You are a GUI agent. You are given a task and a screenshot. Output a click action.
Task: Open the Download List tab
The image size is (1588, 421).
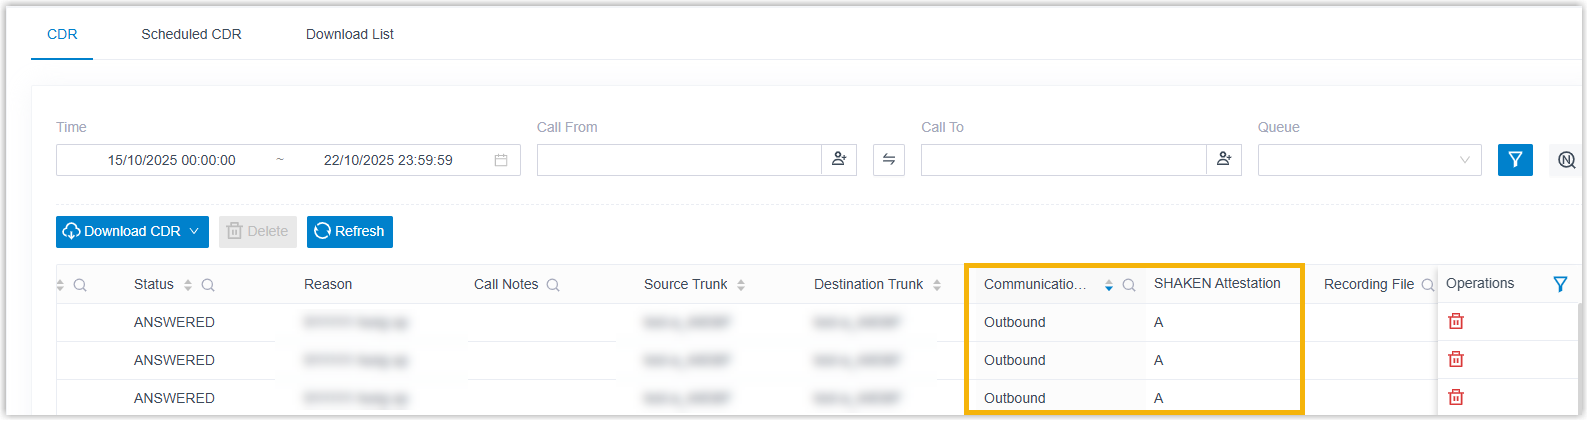pos(349,34)
